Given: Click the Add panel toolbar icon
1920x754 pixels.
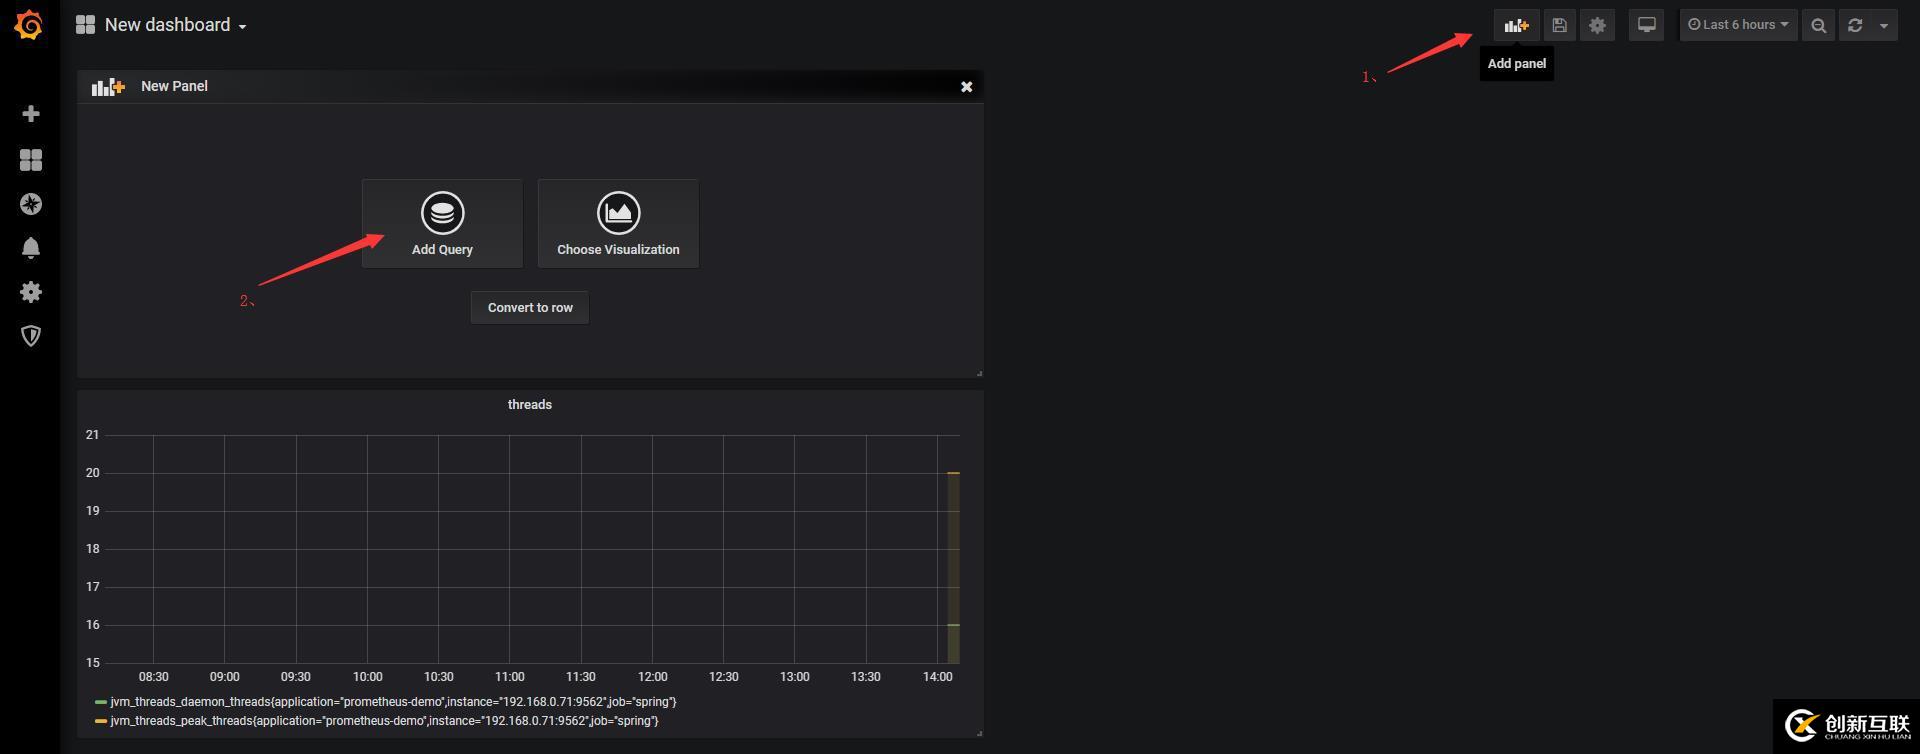Looking at the screenshot, I should (x=1517, y=25).
